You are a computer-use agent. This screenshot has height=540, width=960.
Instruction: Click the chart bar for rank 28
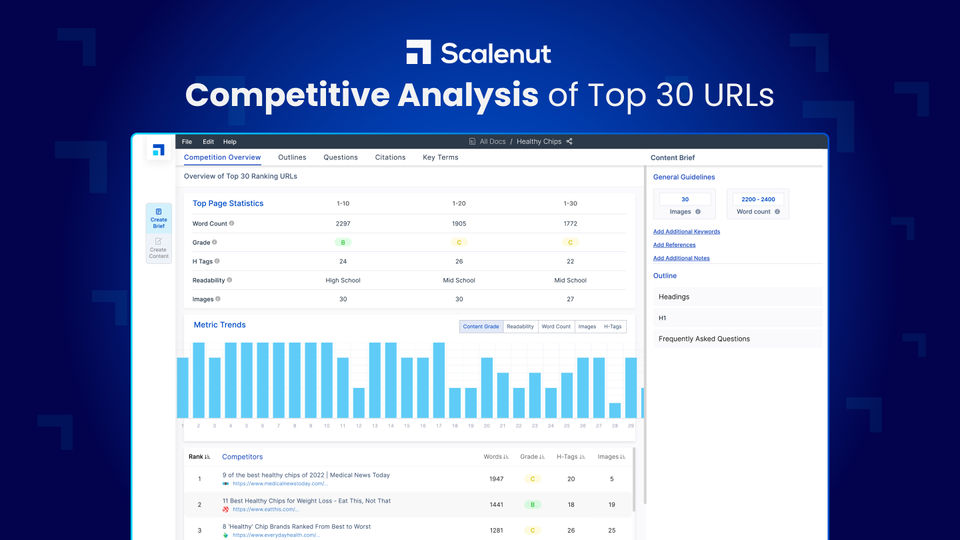(615, 410)
